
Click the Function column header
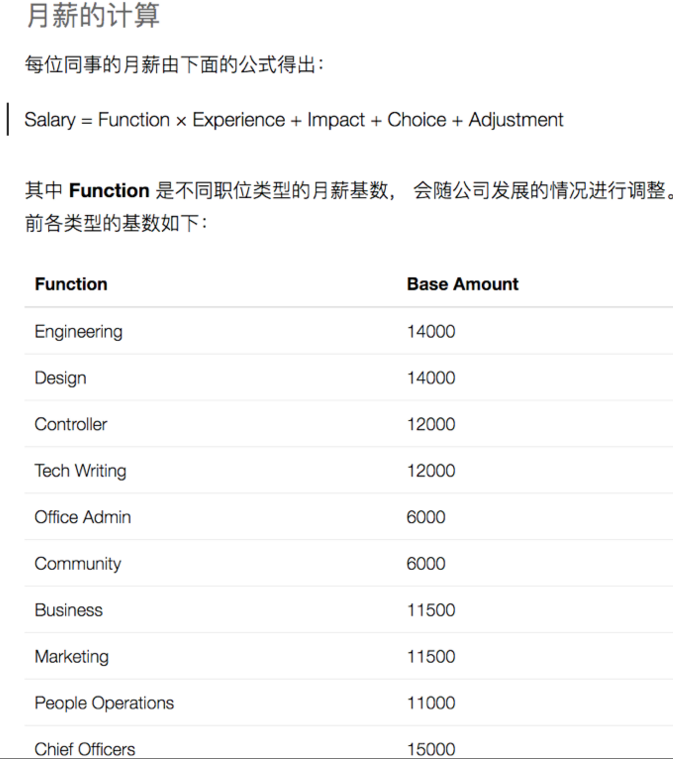coord(71,284)
